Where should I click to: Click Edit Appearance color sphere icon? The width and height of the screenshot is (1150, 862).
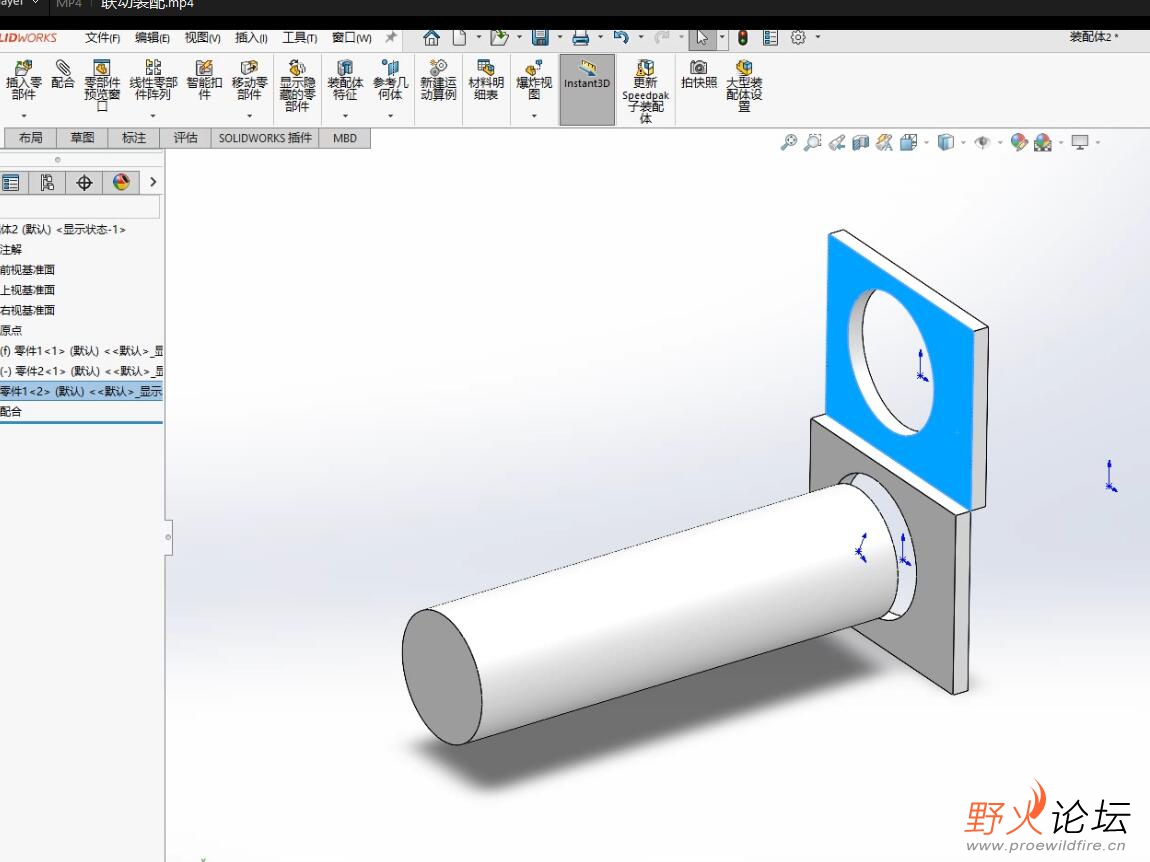pos(1019,142)
